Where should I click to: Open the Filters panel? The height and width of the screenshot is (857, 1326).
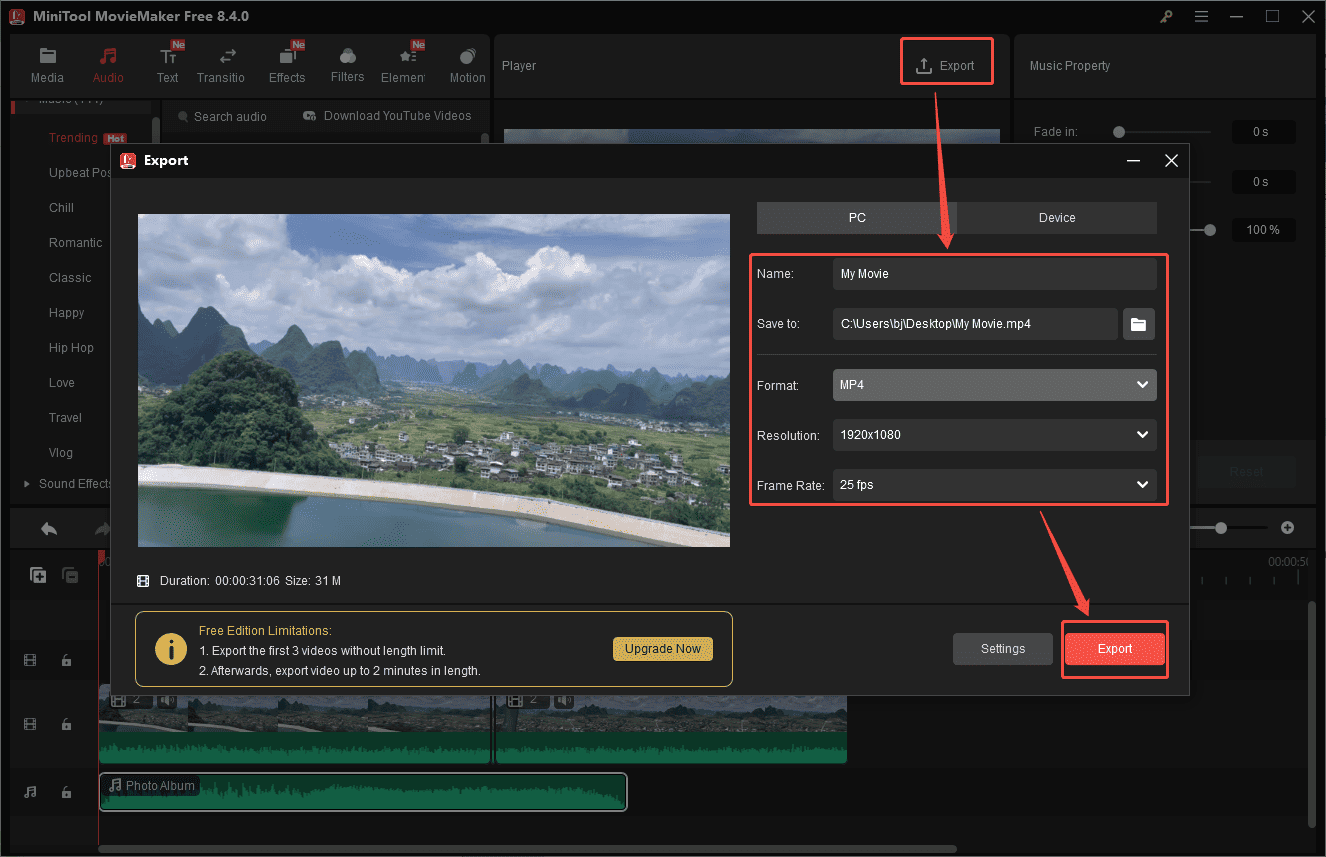[347, 64]
